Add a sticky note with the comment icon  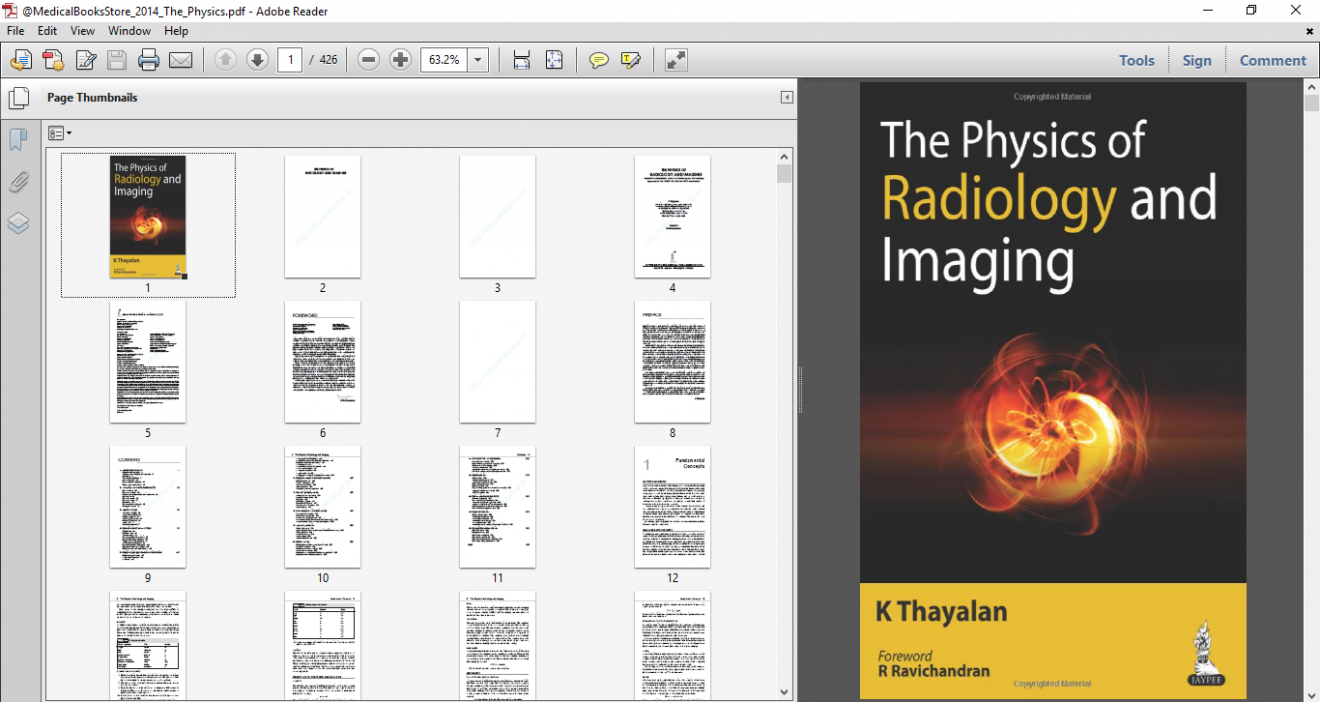(598, 60)
